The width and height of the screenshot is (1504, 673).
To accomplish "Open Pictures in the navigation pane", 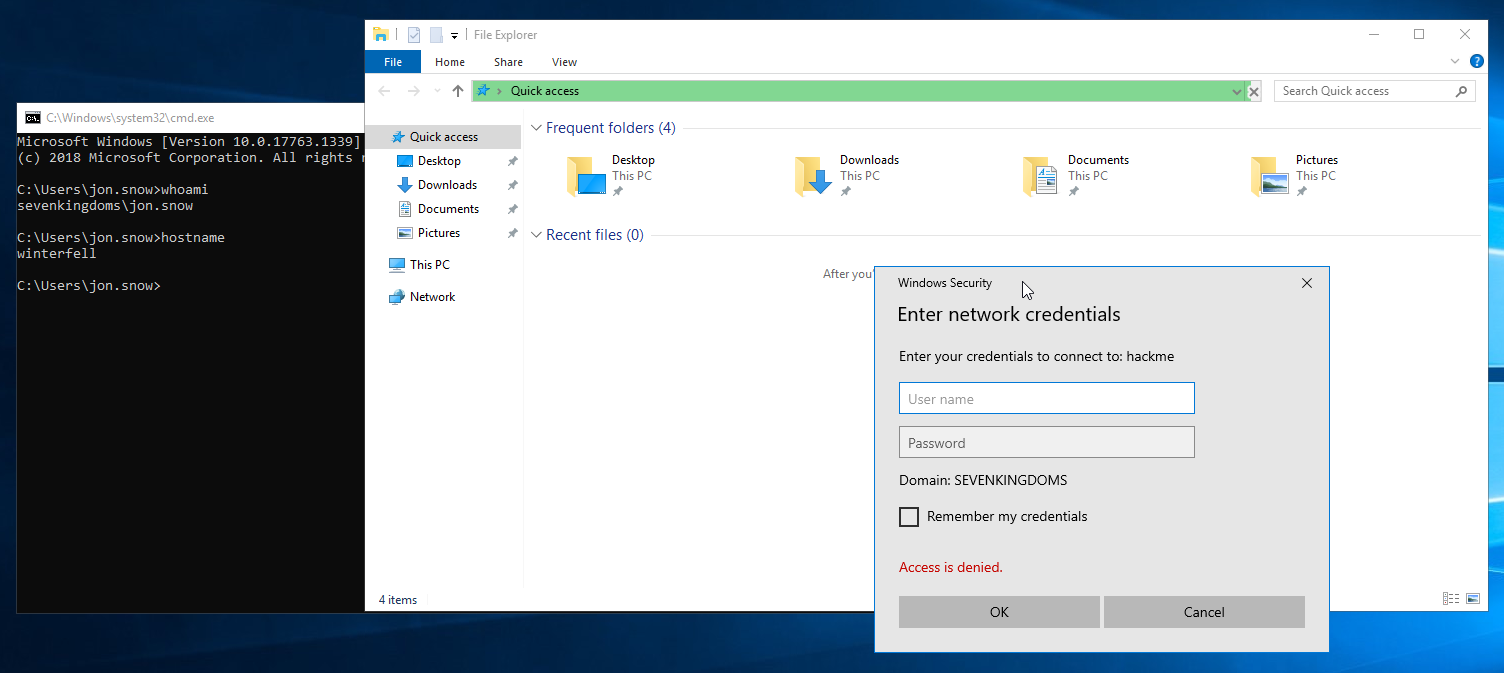I will [439, 233].
